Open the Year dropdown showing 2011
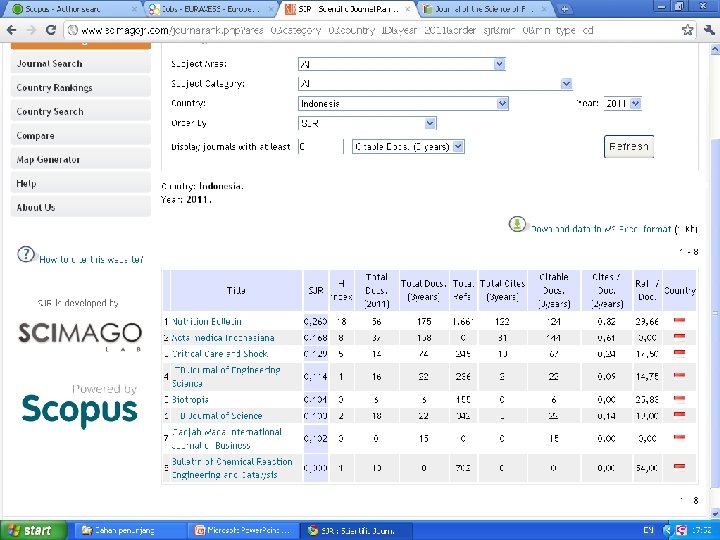Screen dimensions: 720x540 [622, 103]
